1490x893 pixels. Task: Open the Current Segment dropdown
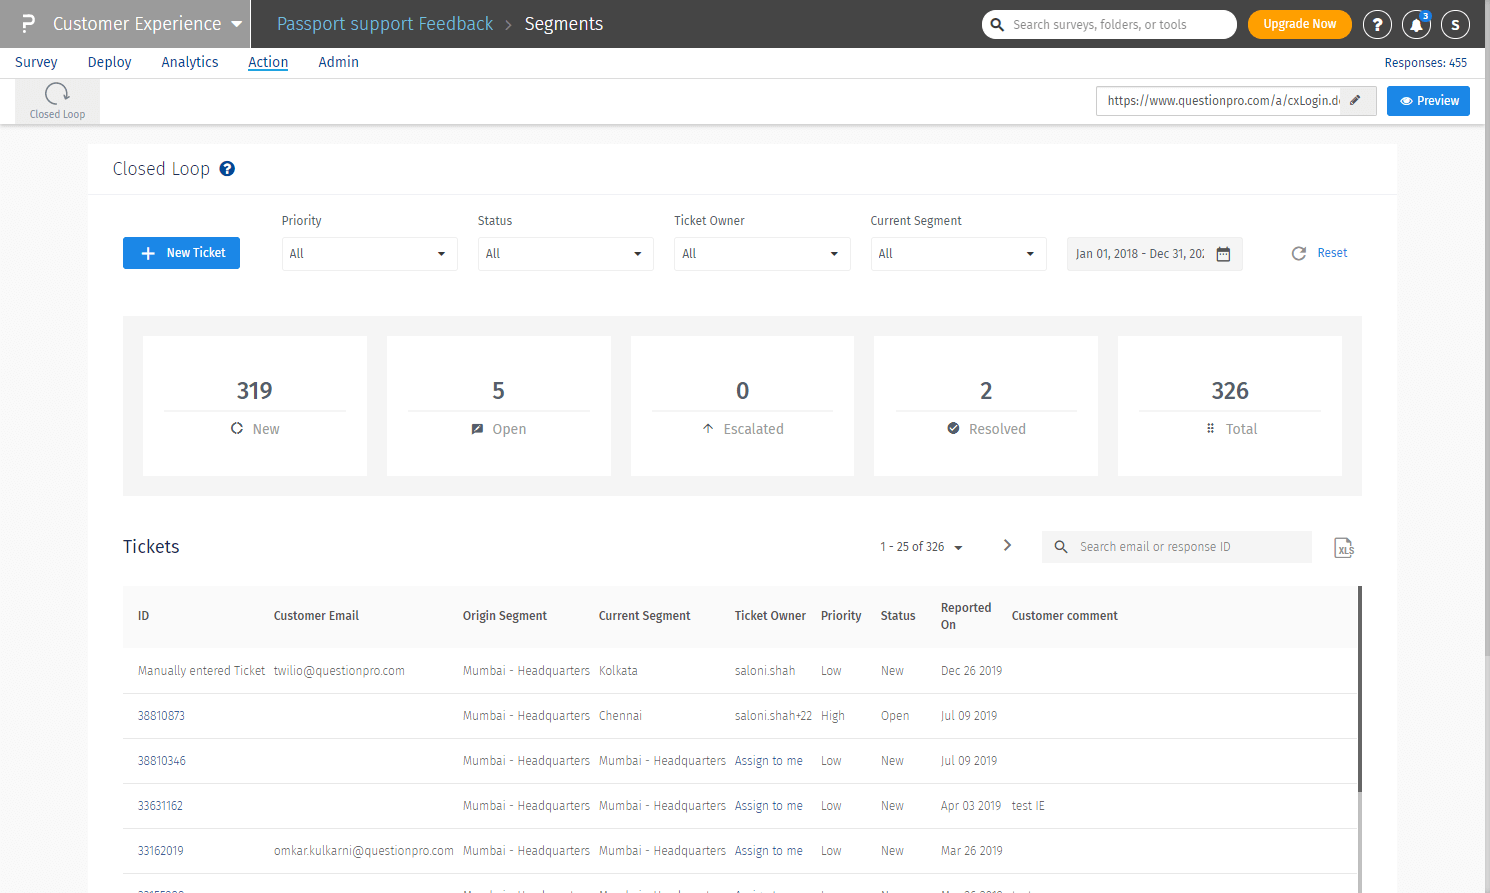(x=958, y=254)
